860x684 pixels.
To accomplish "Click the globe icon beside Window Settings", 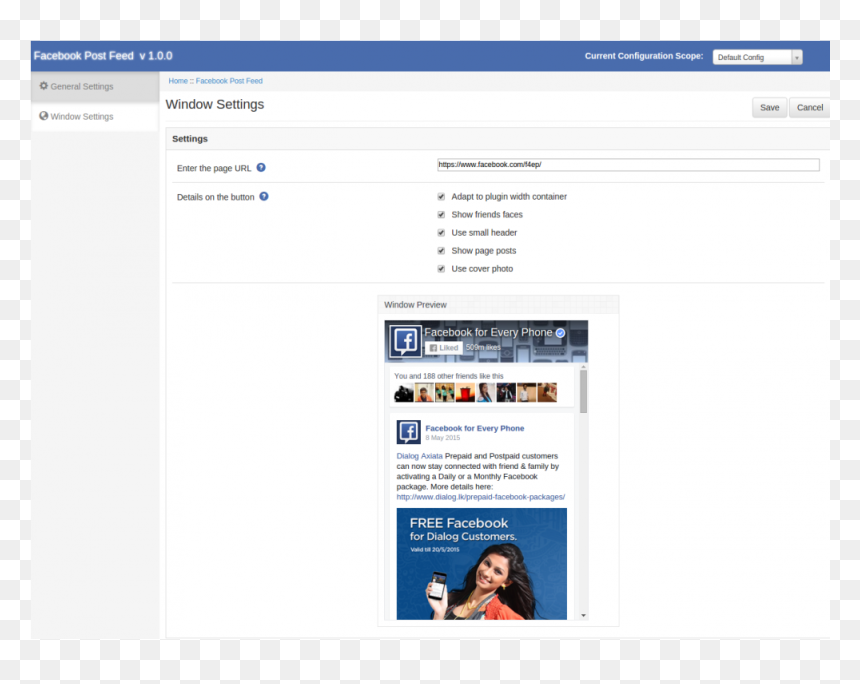I will [x=44, y=116].
